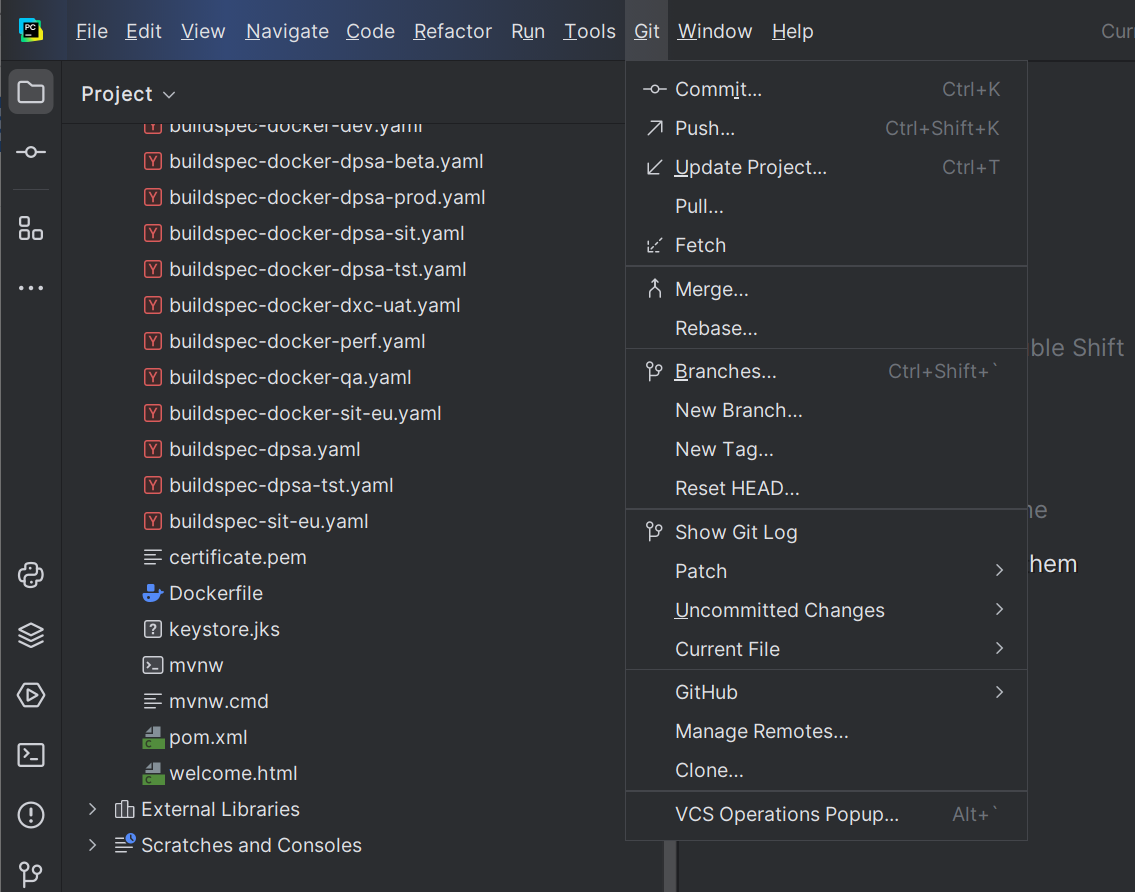Open the Project tool window folder icon
Image resolution: width=1135 pixels, height=892 pixels.
point(31,93)
